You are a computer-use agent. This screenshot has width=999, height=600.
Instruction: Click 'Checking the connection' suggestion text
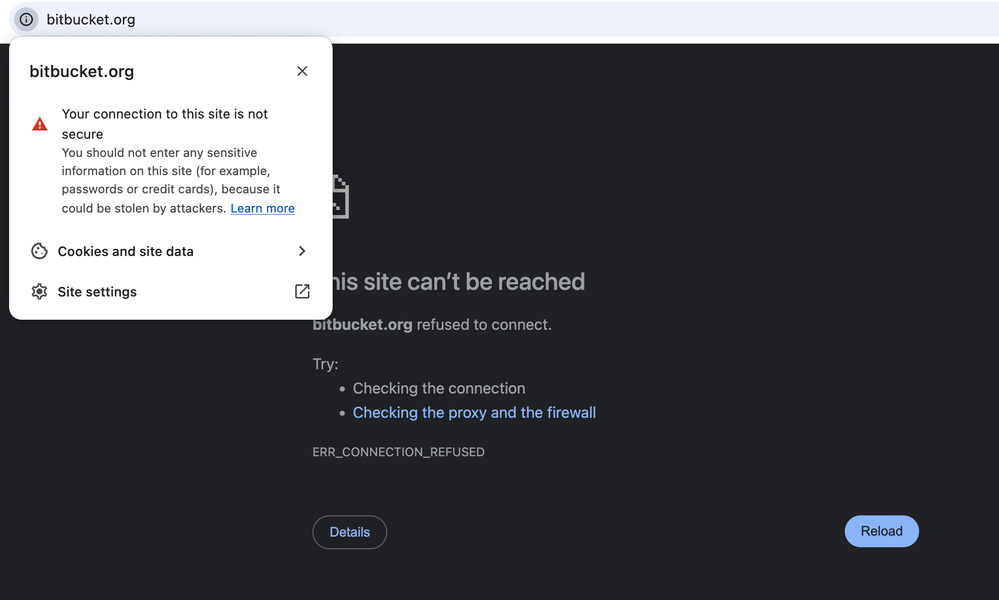tap(439, 389)
